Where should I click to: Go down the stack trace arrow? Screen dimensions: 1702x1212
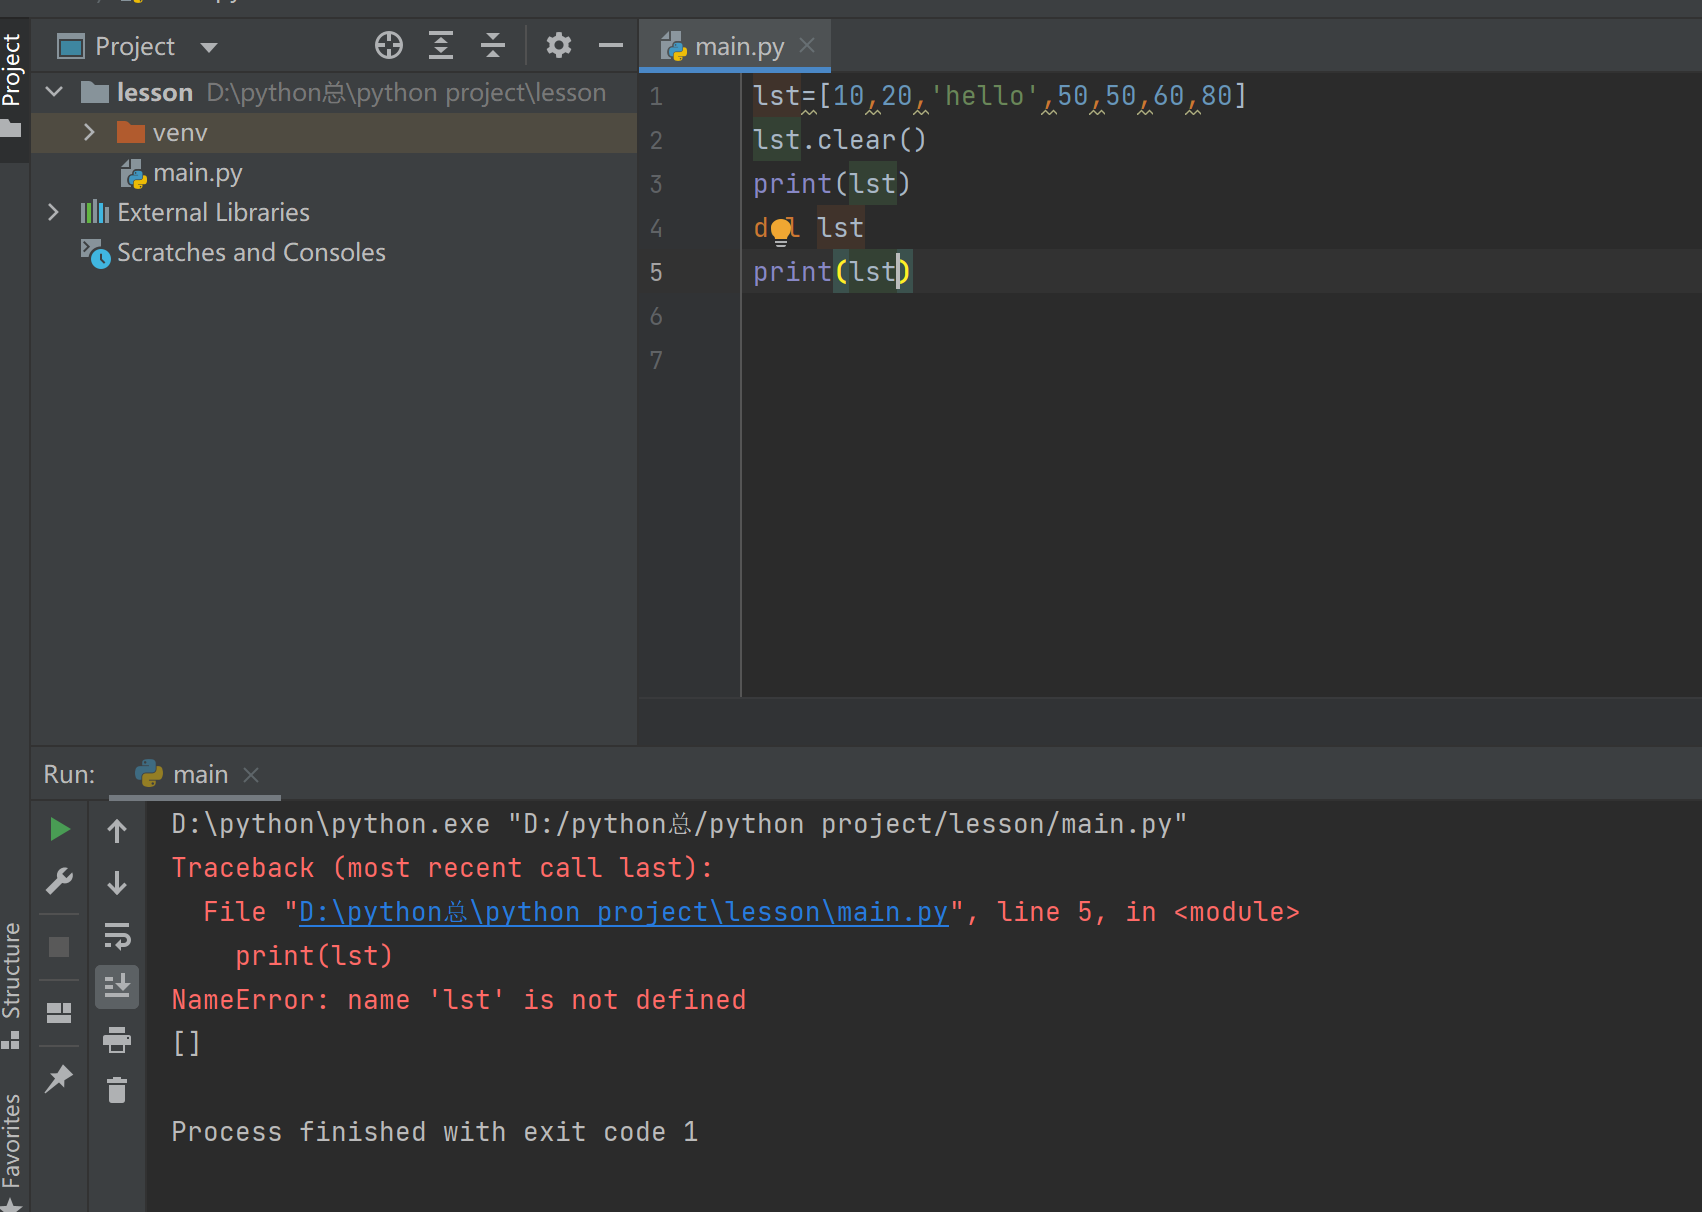point(117,882)
